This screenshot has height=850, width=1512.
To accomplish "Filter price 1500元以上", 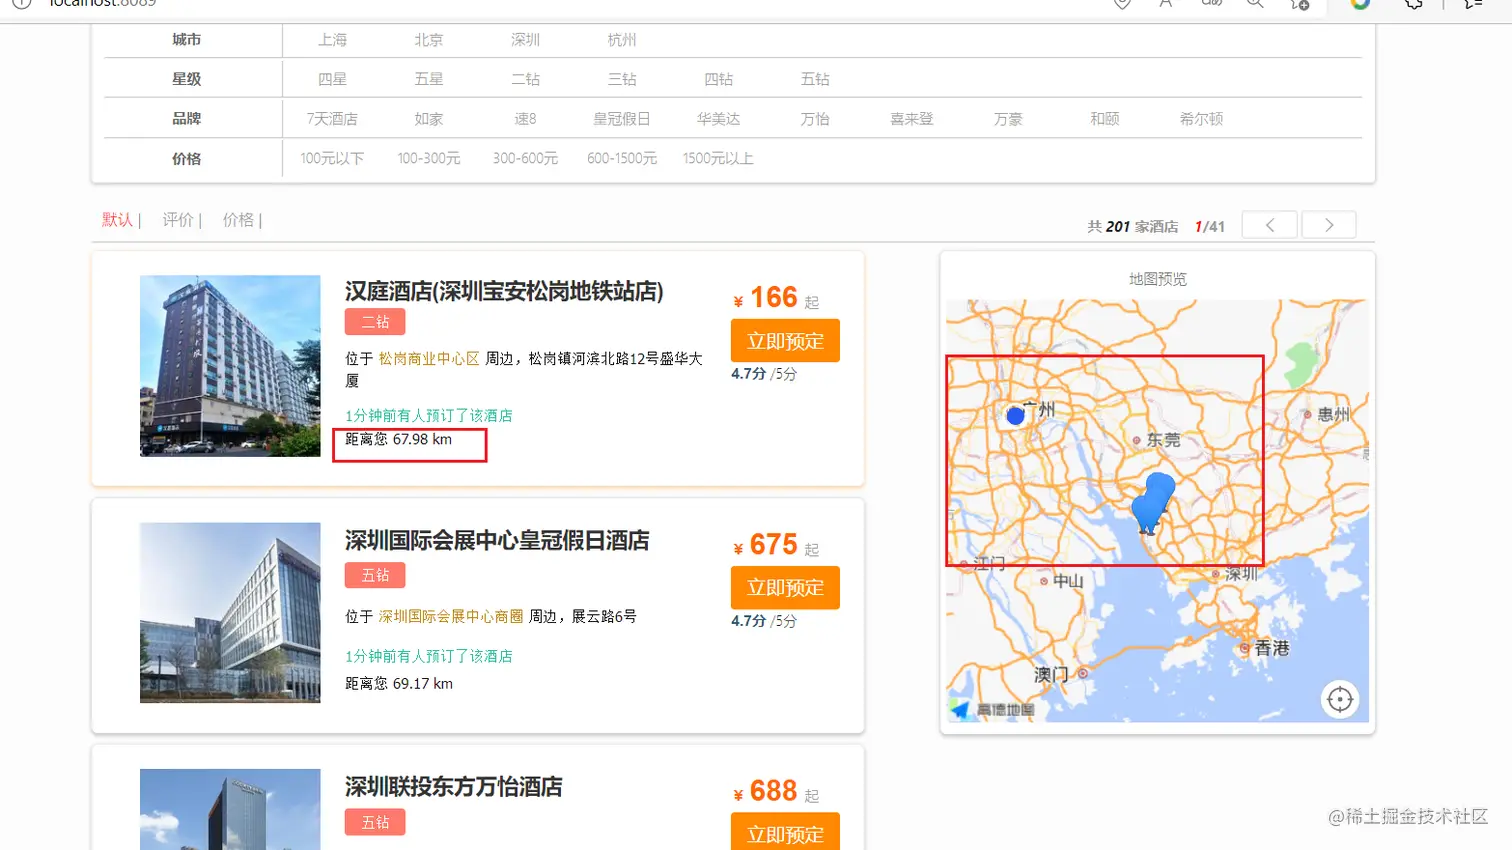I will [x=718, y=158].
